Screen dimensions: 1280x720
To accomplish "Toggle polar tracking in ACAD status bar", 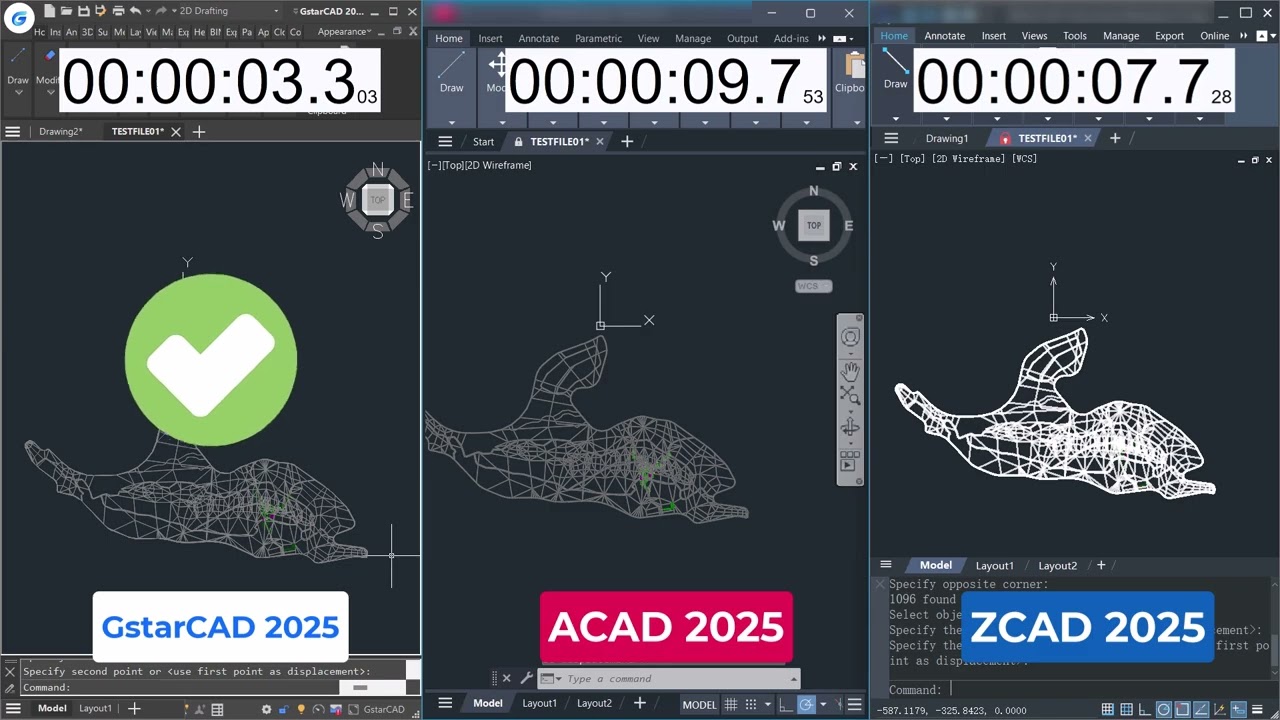I will (x=806, y=705).
